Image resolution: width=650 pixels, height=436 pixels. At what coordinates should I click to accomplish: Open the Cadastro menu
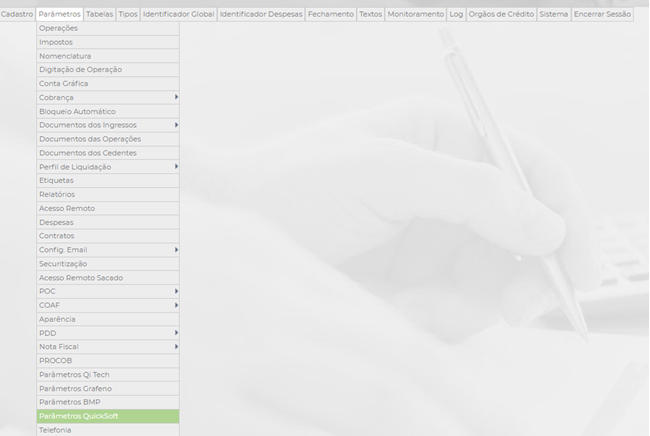17,15
